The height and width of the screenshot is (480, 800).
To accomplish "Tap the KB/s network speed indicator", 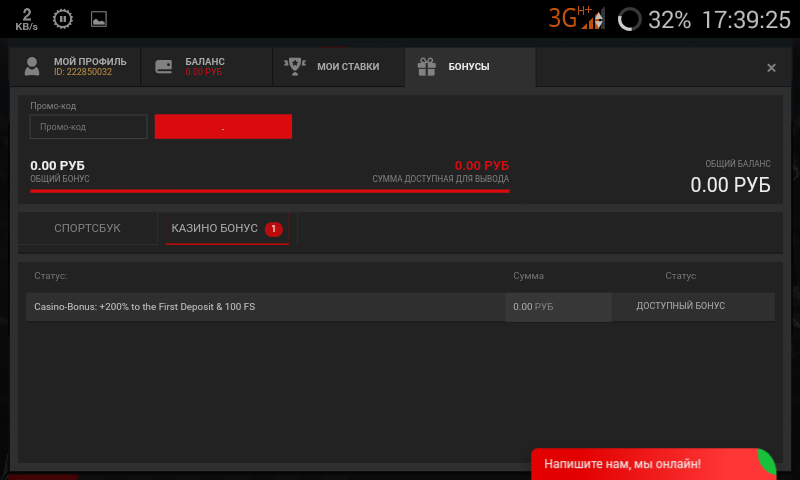I will [x=27, y=19].
